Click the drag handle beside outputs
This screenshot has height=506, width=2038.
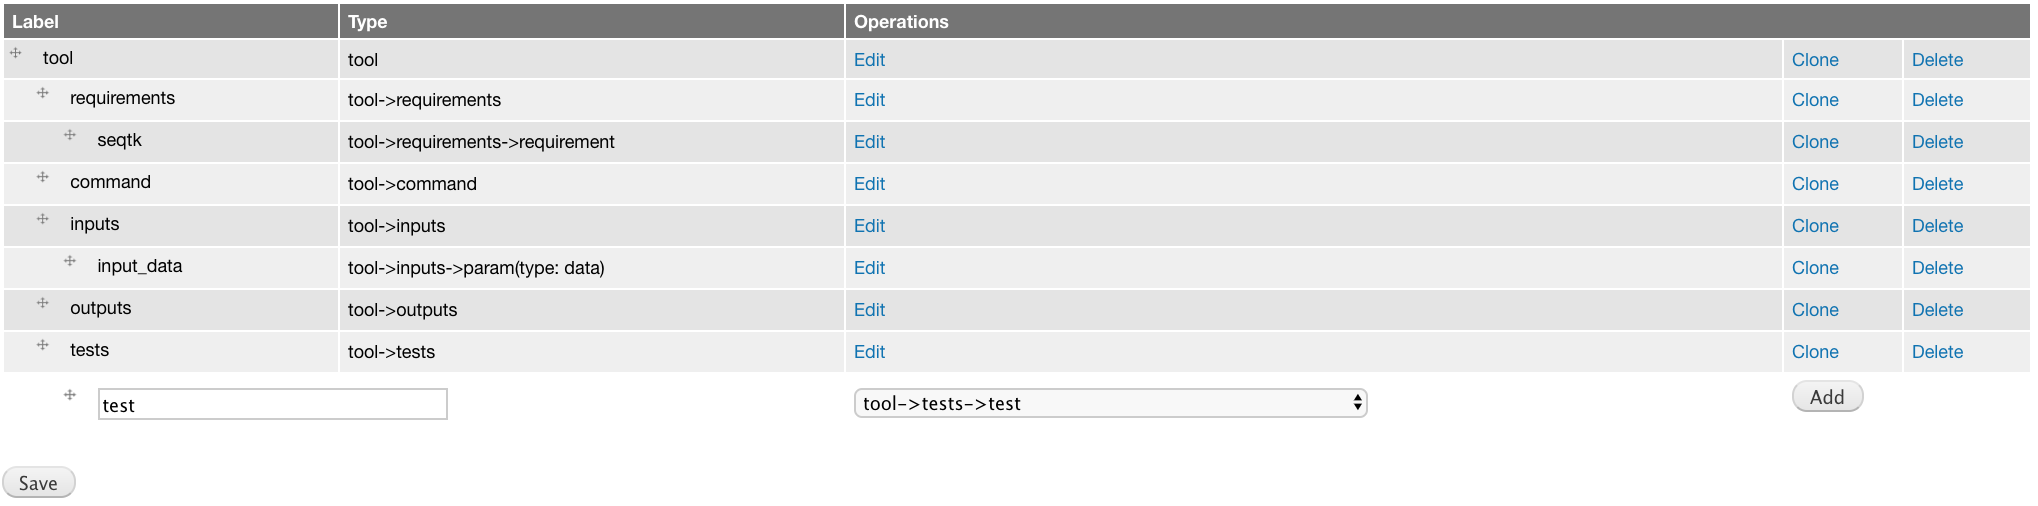click(x=43, y=303)
